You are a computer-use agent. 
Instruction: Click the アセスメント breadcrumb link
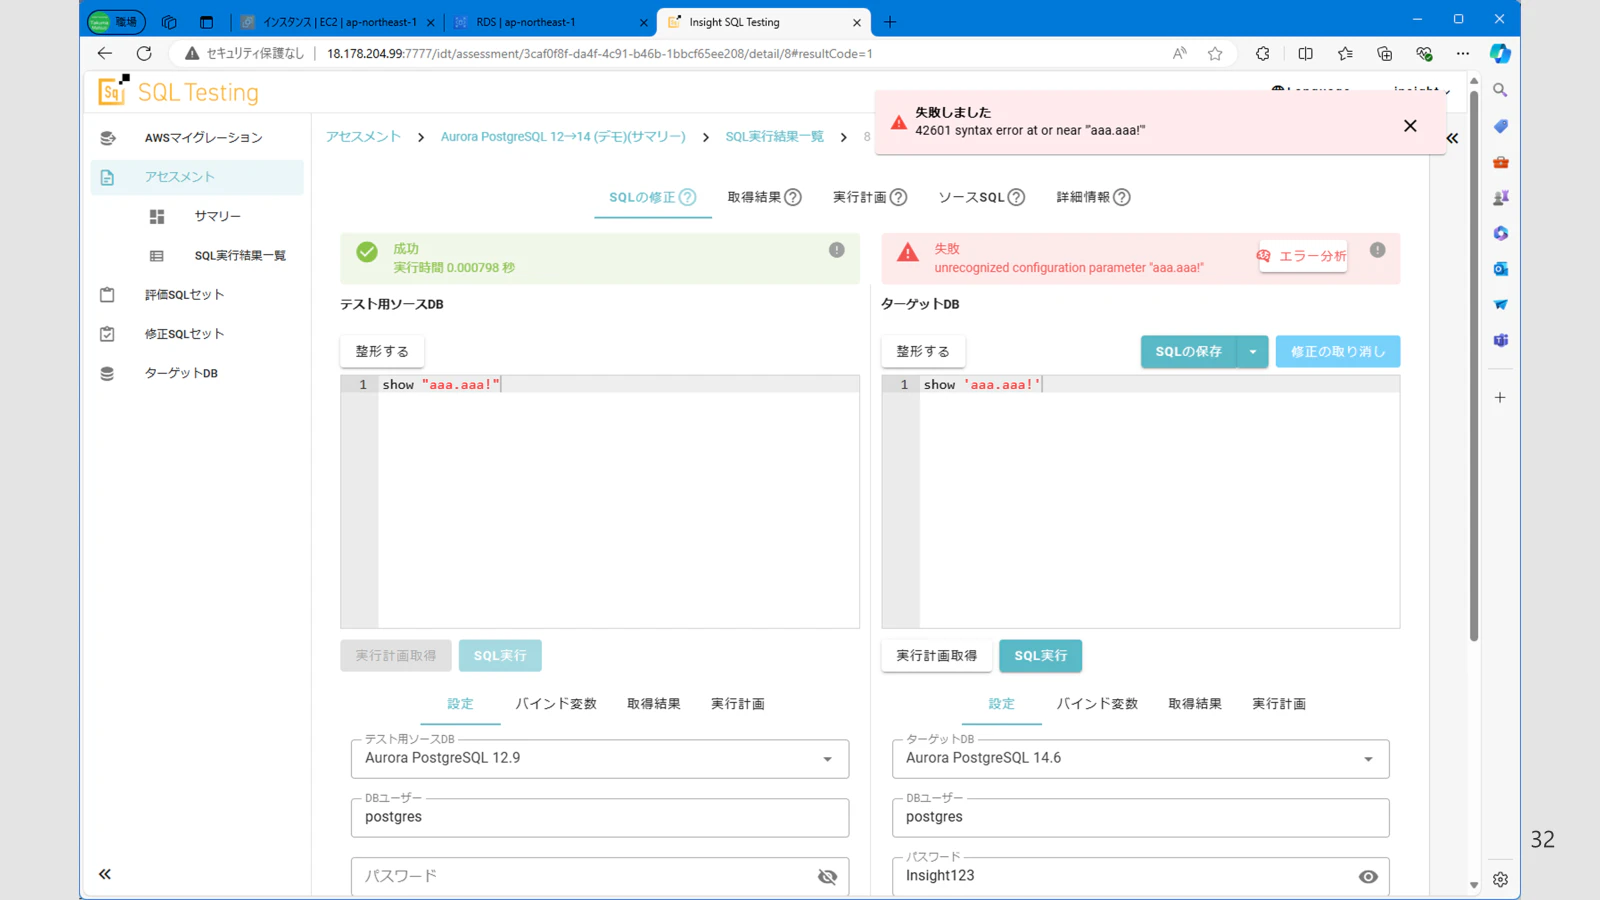tap(363, 137)
